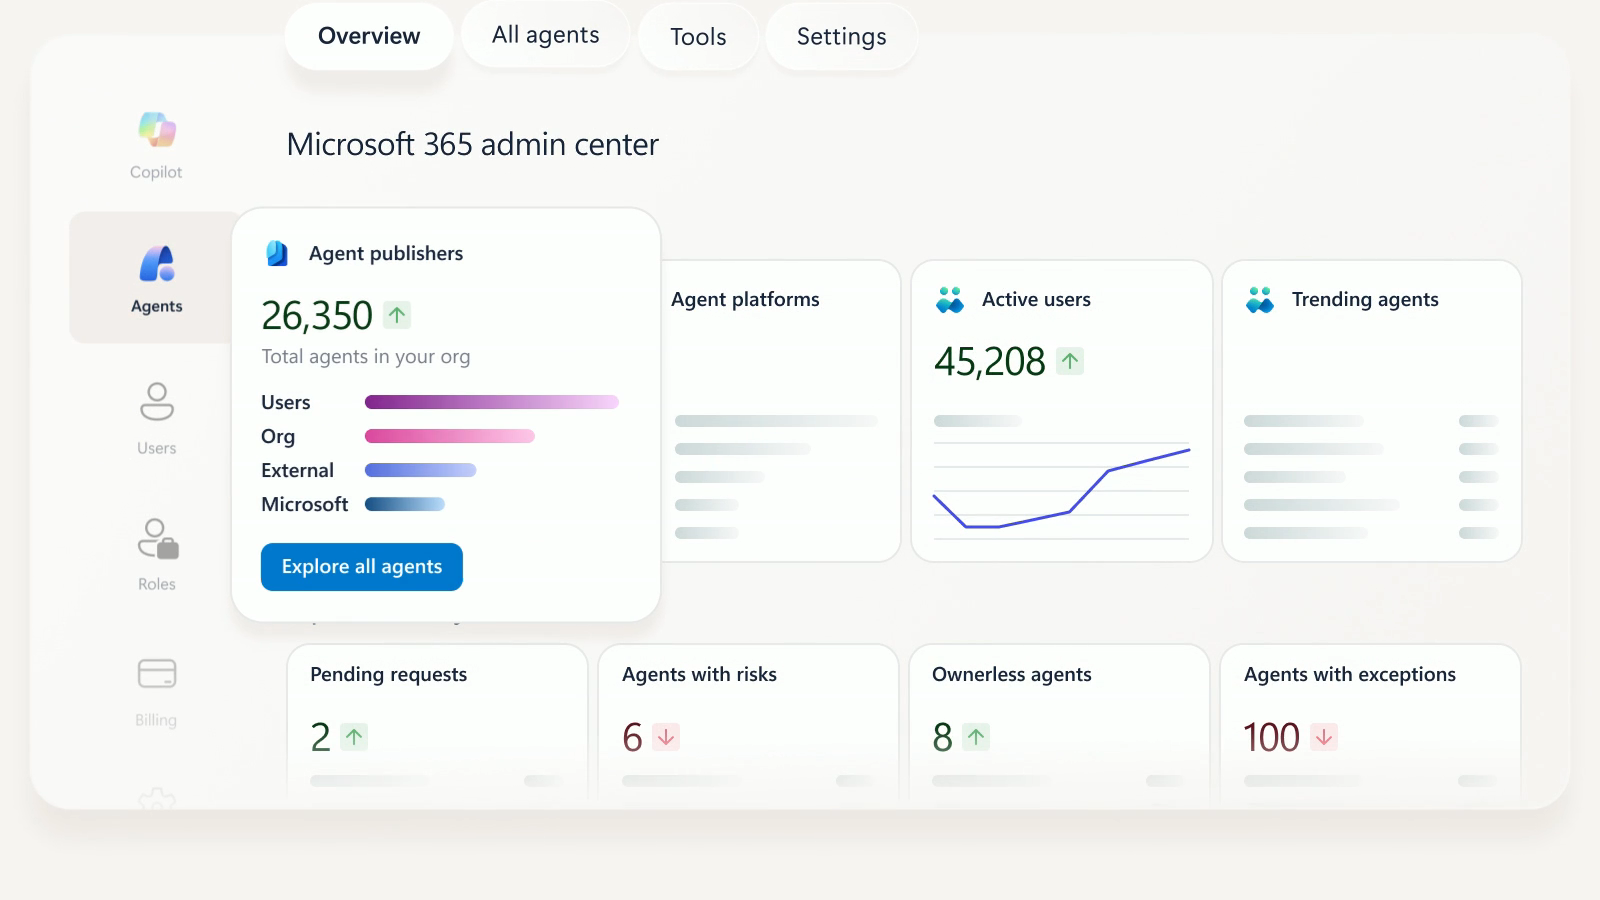Click the Explore all agents button

(361, 566)
